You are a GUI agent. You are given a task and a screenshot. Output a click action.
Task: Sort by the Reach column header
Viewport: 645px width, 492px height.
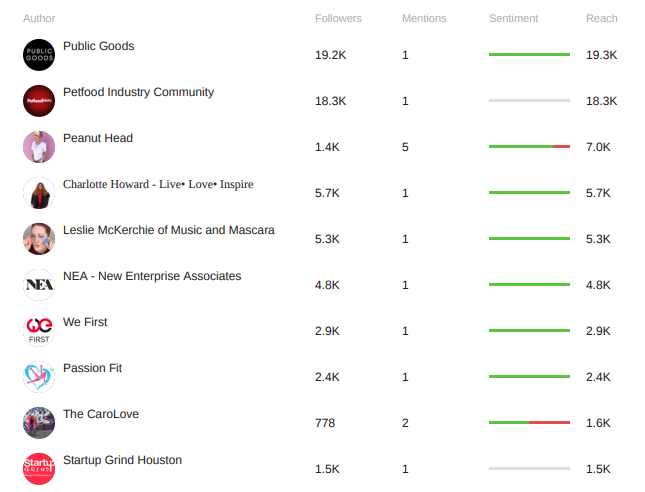tap(602, 19)
